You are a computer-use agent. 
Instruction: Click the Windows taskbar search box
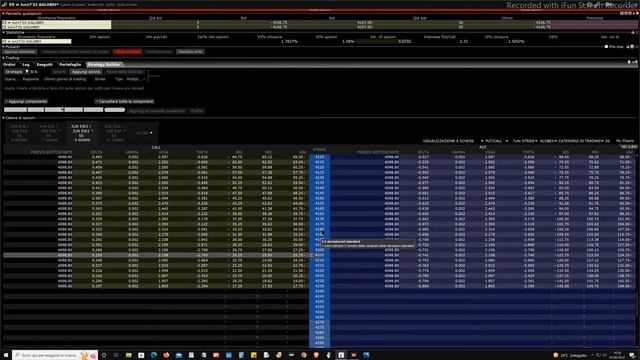55,355
